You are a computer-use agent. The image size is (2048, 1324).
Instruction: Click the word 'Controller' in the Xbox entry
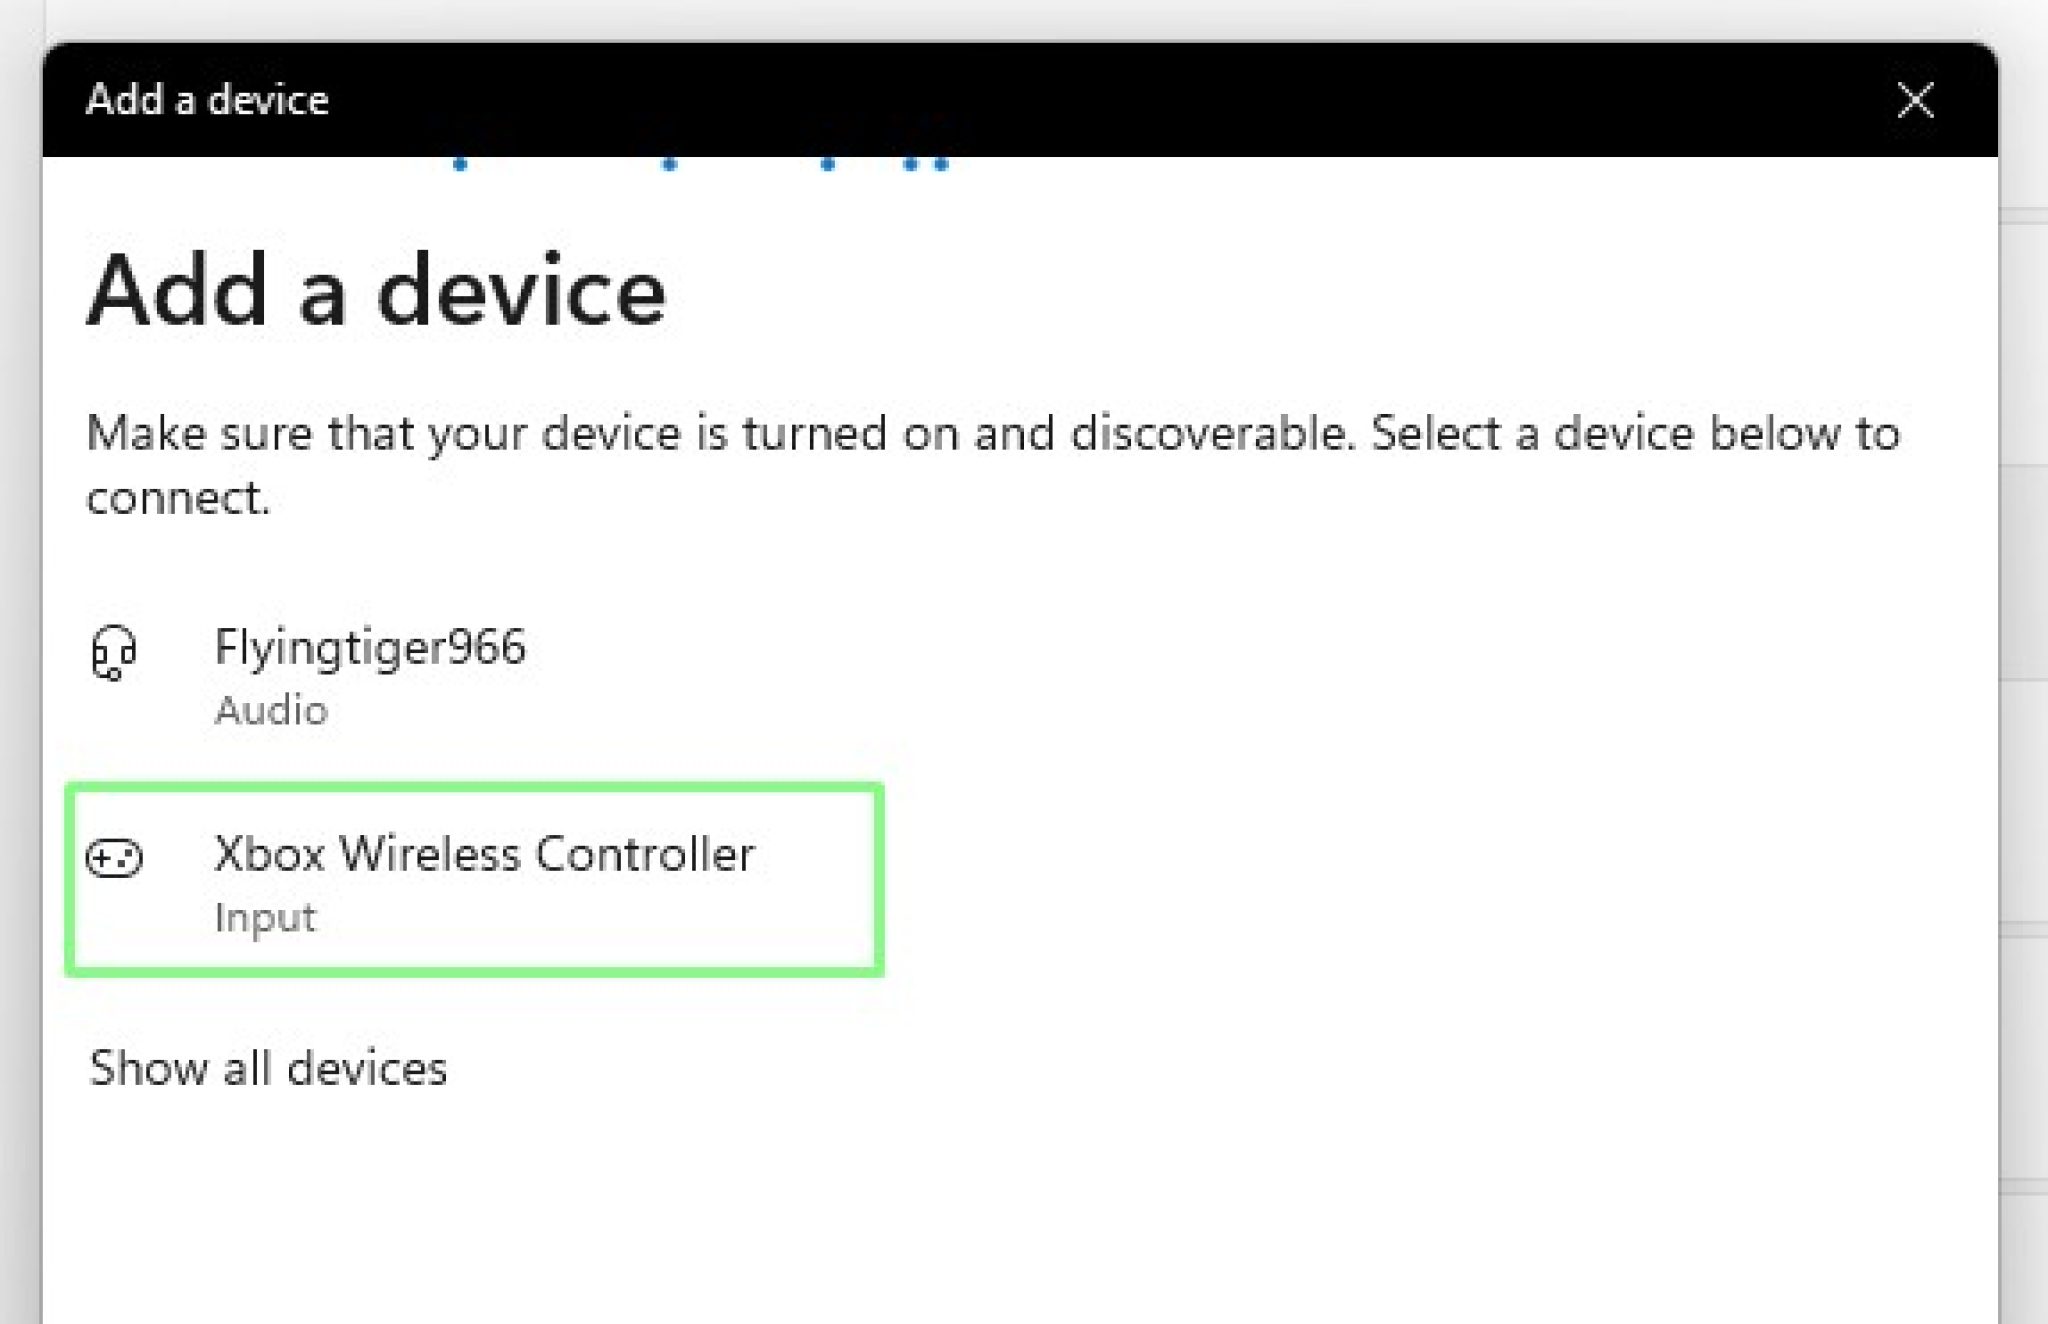coord(644,854)
